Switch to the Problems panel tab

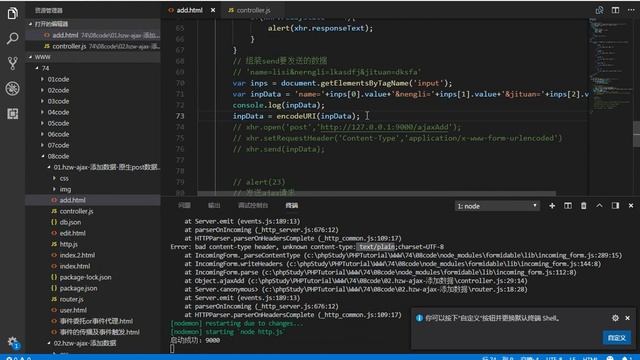[x=184, y=205]
